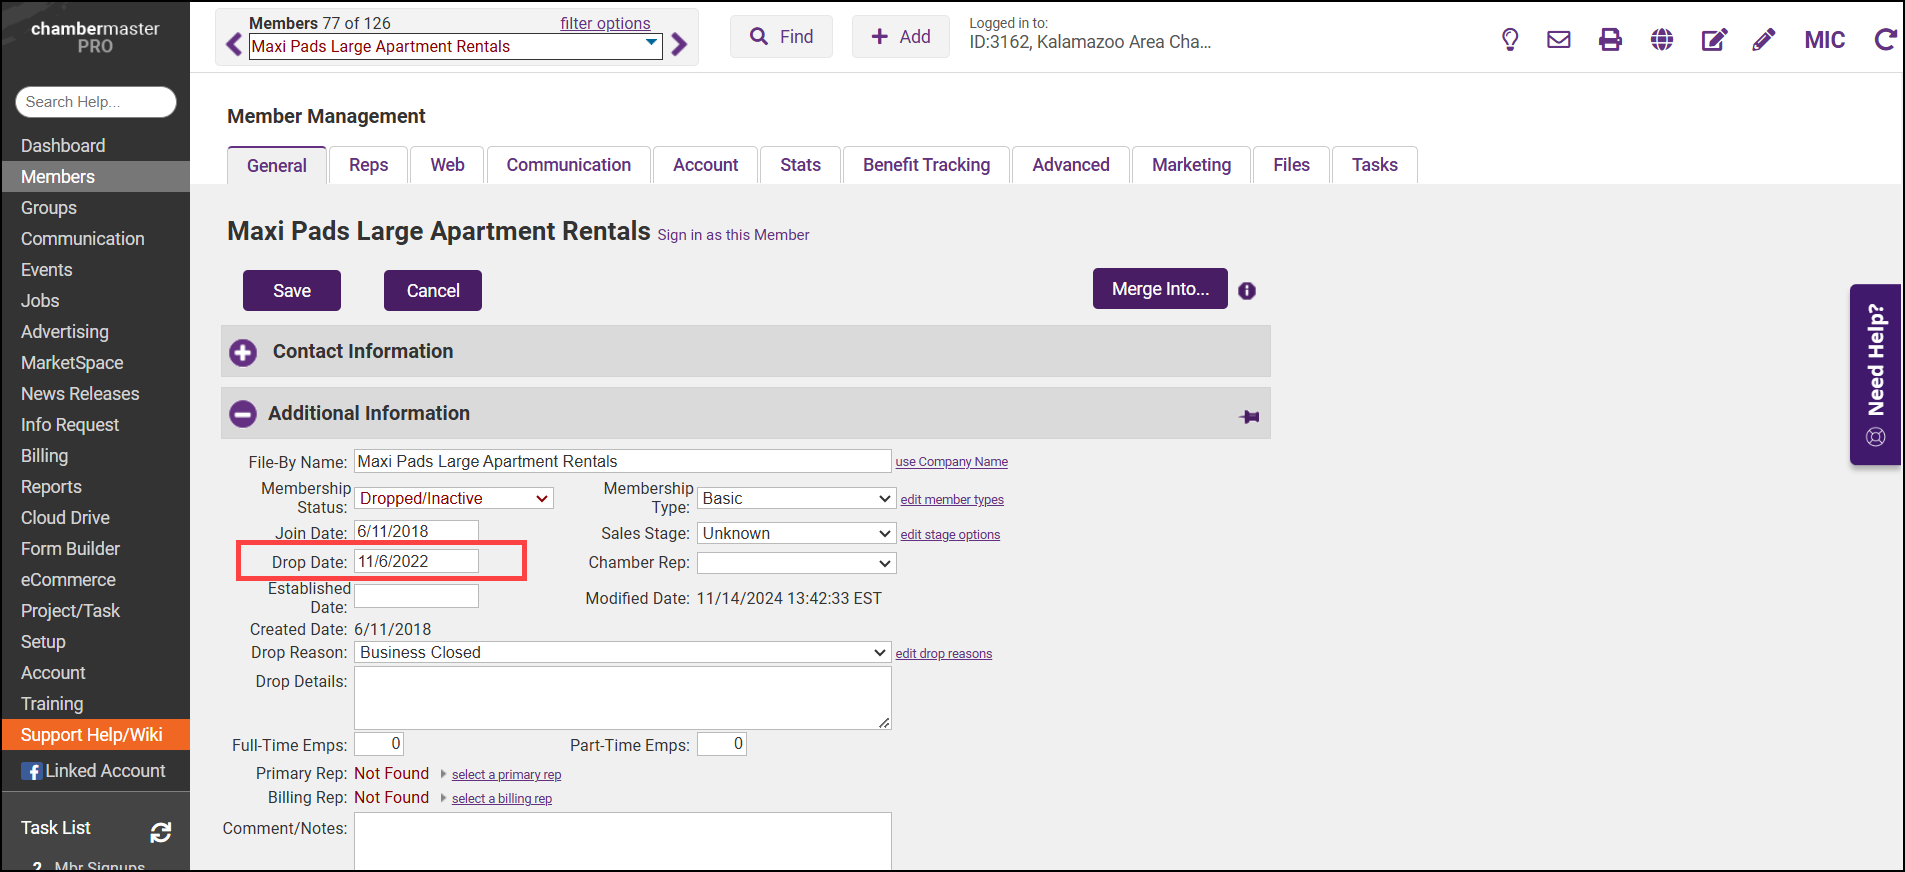Click the printer icon in the header
The height and width of the screenshot is (872, 1905).
tap(1610, 40)
